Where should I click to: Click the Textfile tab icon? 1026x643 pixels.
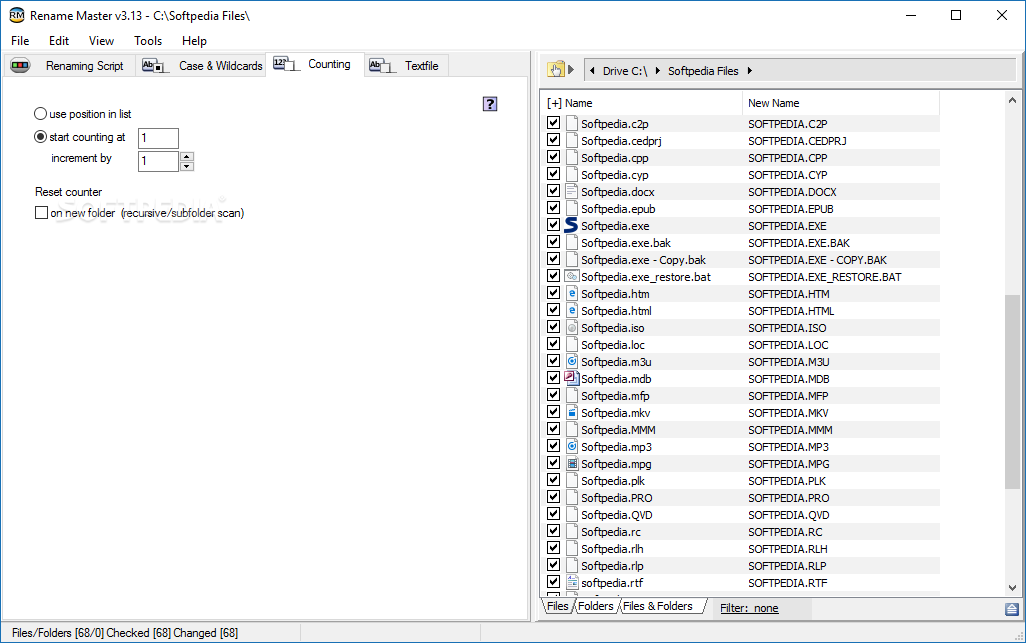[x=382, y=65]
